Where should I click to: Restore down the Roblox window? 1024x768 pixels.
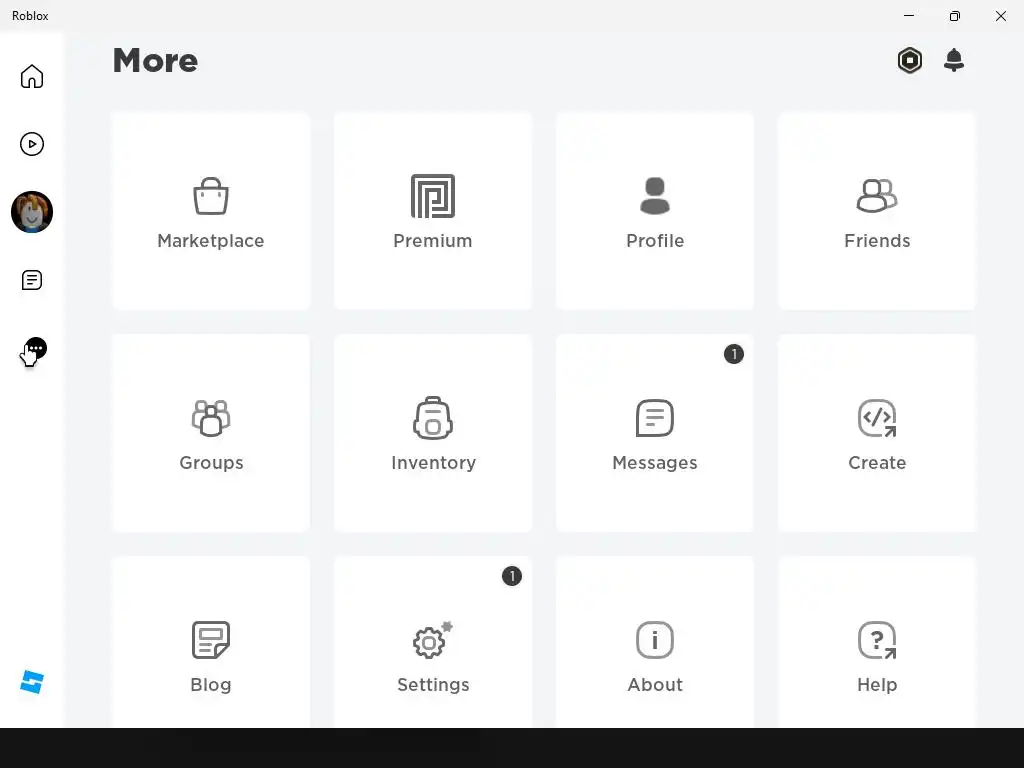[x=955, y=16]
